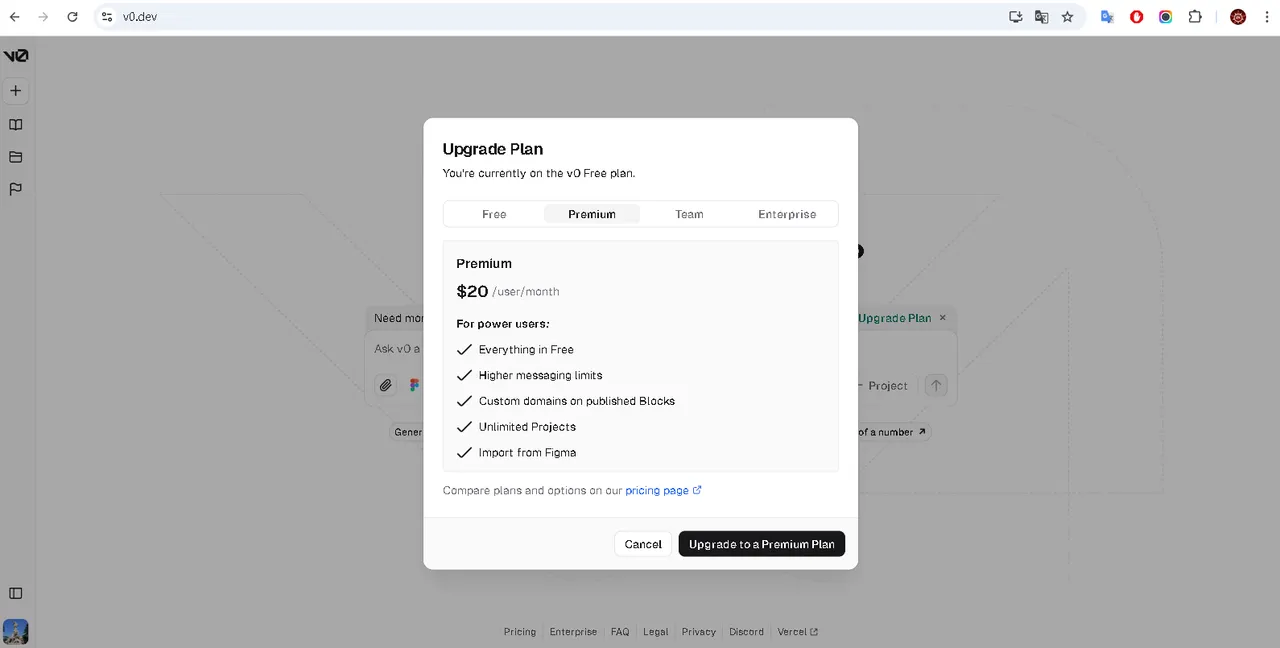This screenshot has height=648, width=1280.
Task: Open user avatar at bottom left
Action: coord(16,631)
